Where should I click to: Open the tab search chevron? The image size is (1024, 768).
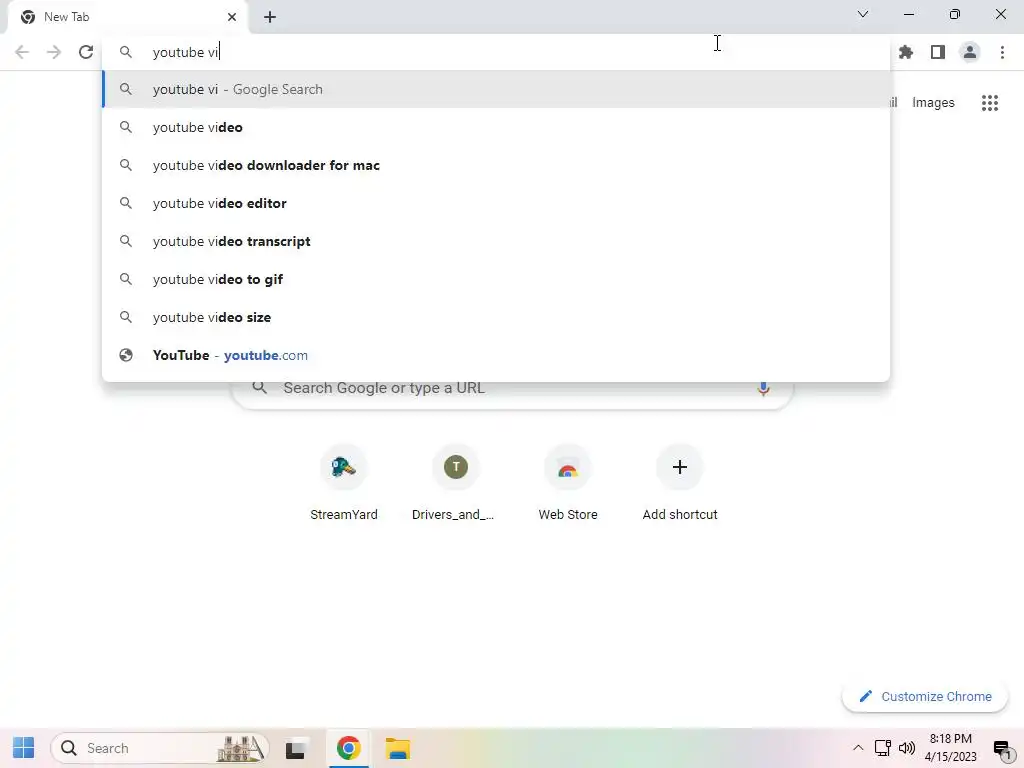[x=863, y=14]
